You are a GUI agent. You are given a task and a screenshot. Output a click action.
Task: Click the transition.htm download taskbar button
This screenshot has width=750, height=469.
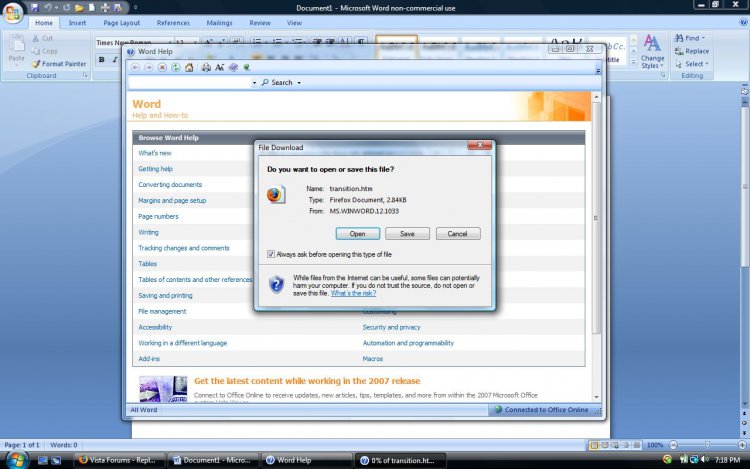point(401,460)
